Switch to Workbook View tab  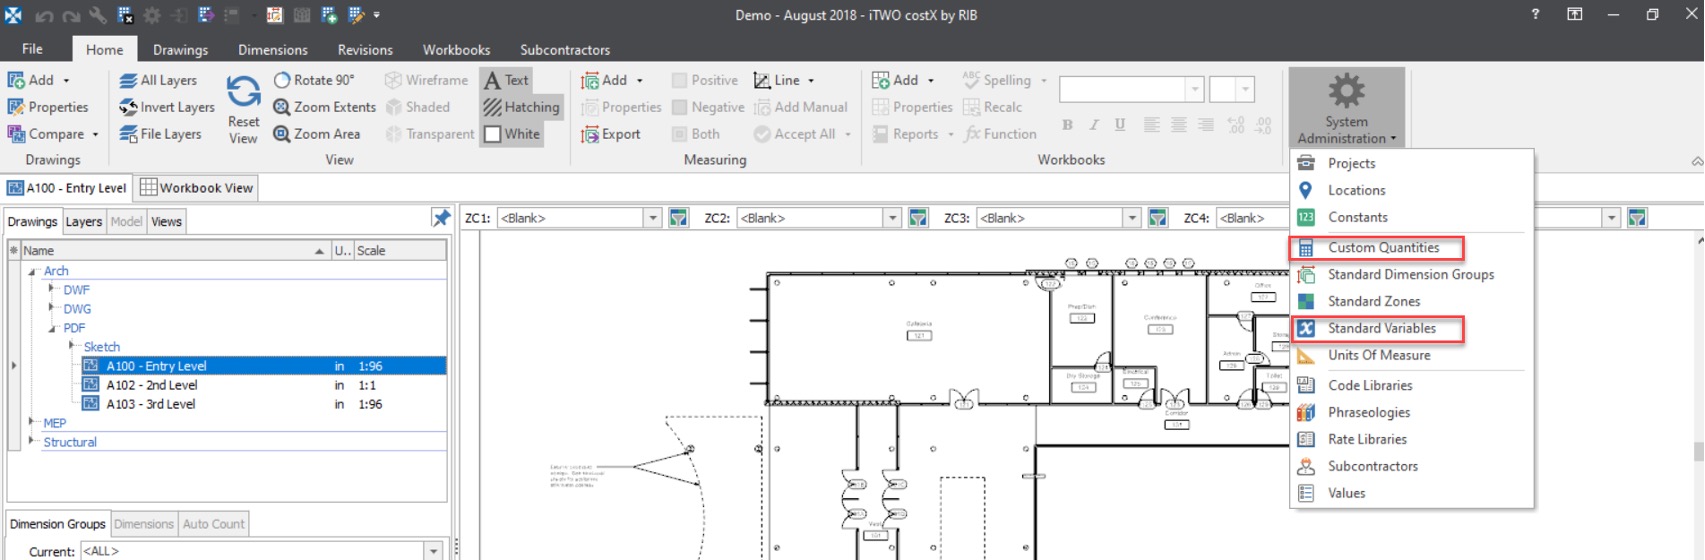[196, 187]
